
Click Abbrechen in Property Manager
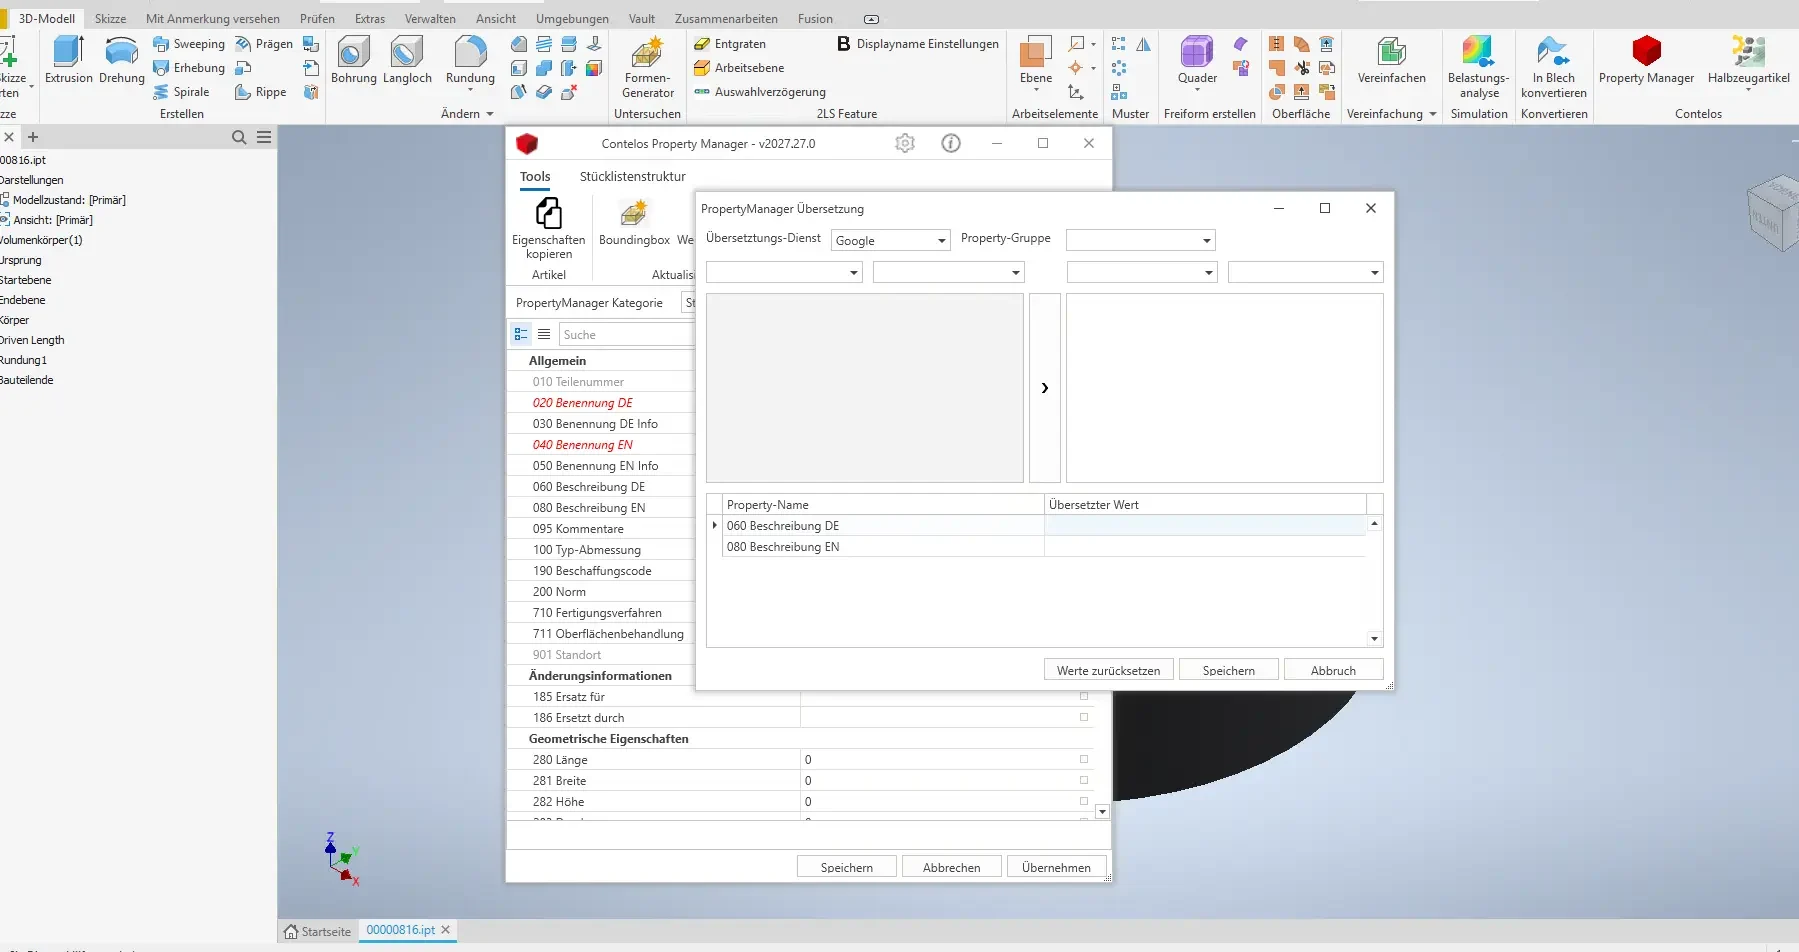coord(951,867)
